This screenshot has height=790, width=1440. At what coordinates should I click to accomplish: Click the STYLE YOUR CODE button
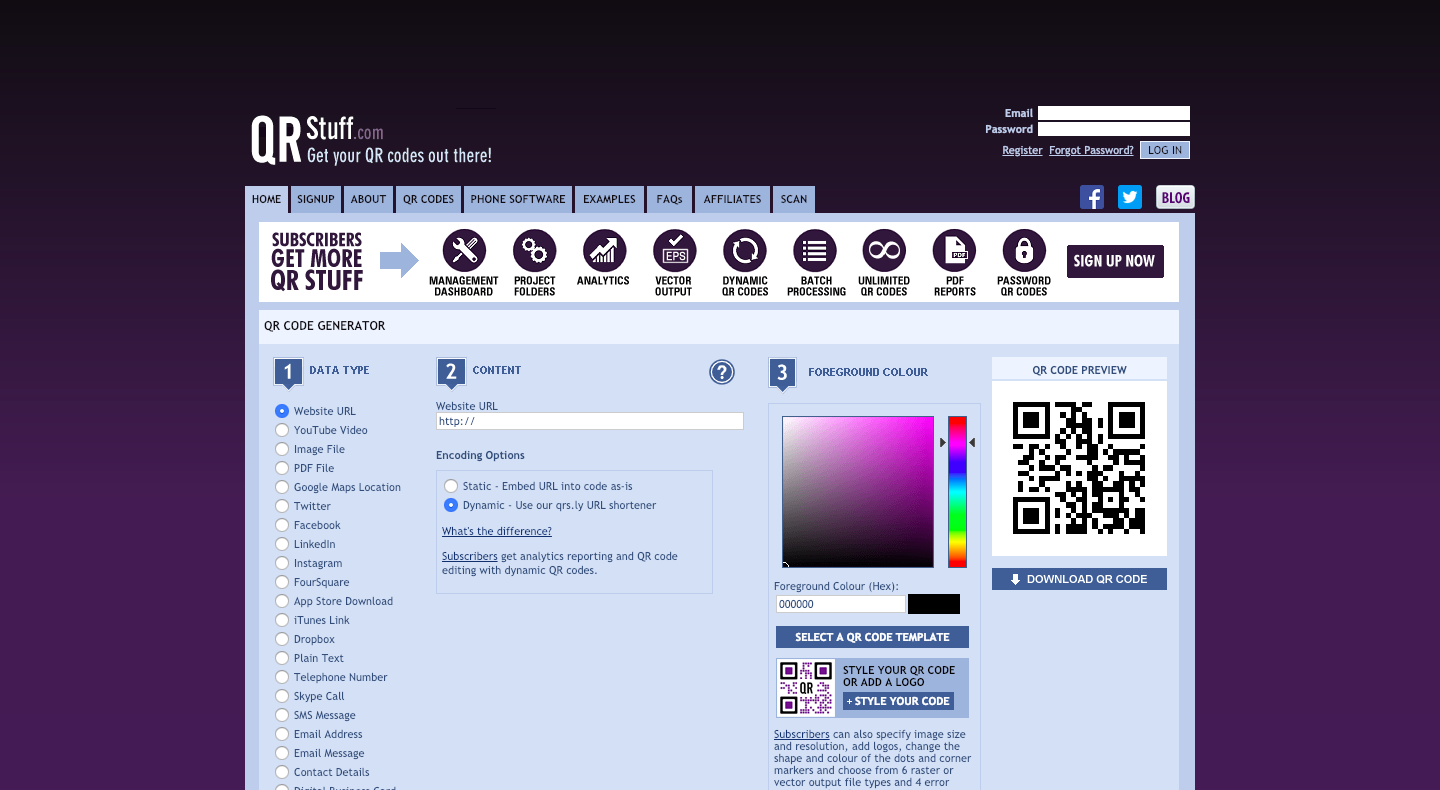898,701
